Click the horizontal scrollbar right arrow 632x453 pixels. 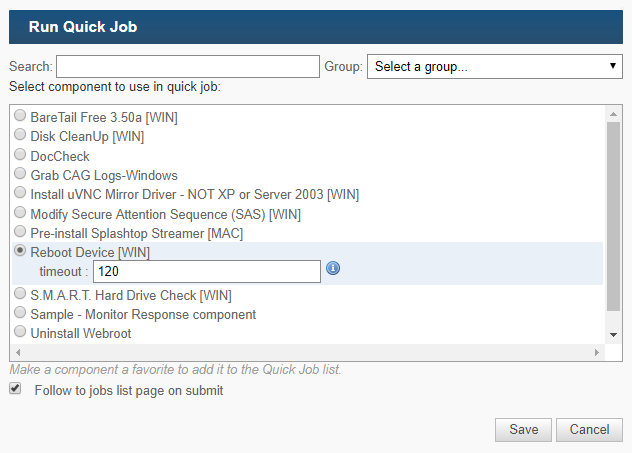(x=597, y=352)
